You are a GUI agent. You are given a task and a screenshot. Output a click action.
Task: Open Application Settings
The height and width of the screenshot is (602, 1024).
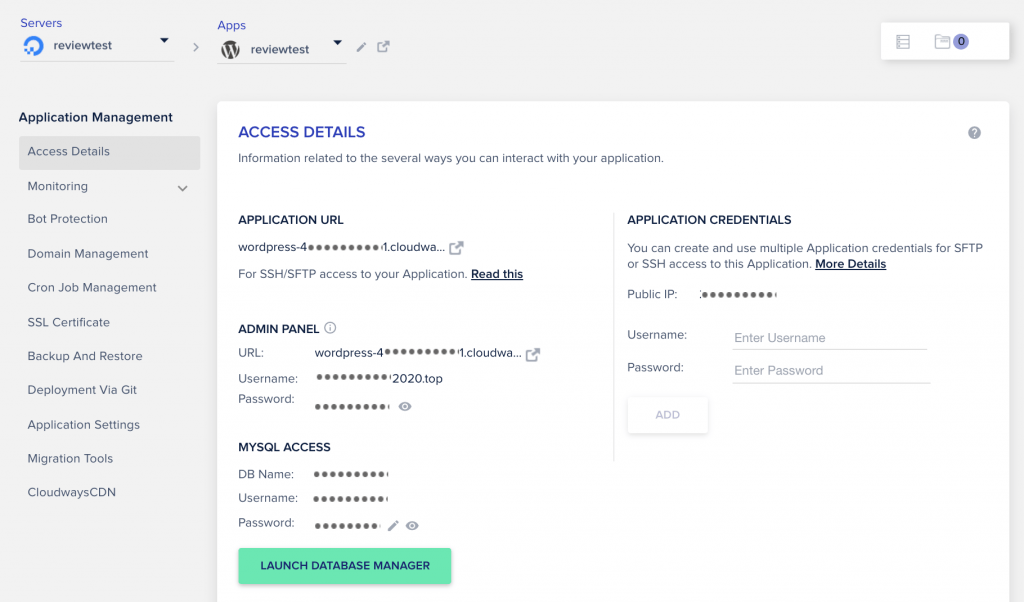pos(84,424)
